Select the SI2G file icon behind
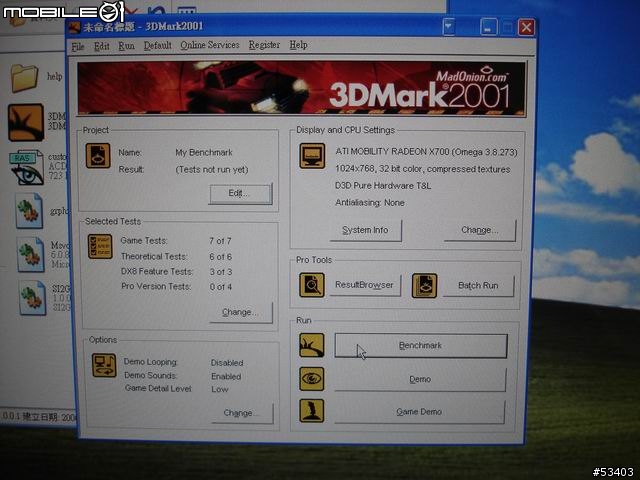 (32, 298)
